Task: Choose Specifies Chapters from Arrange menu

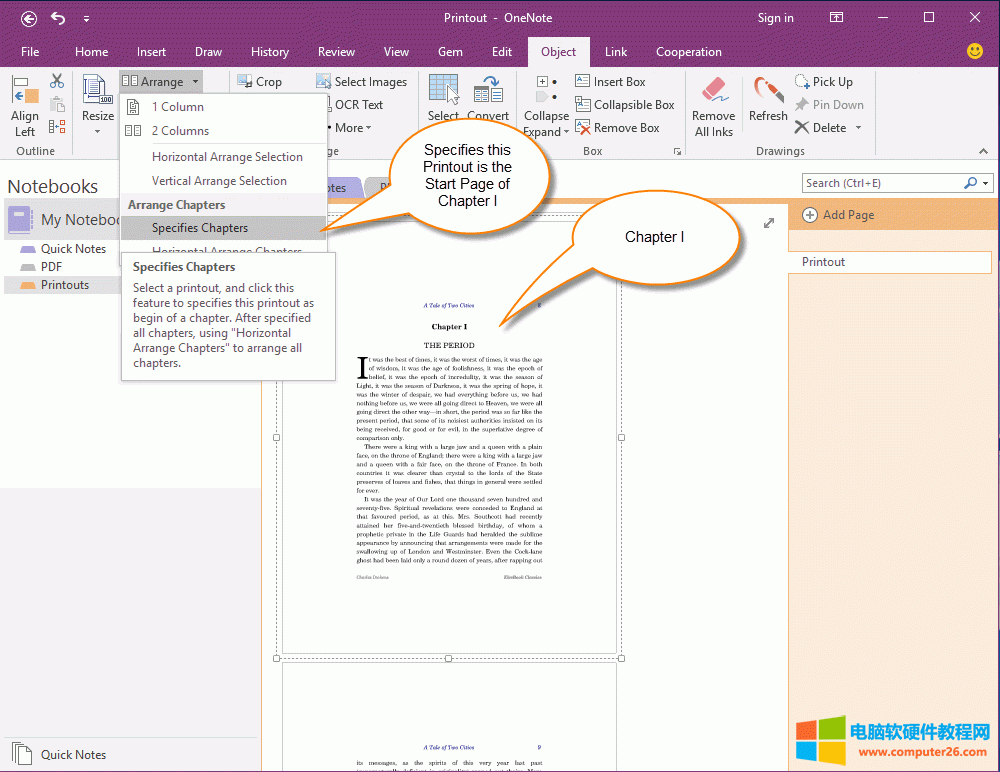Action: pos(200,228)
